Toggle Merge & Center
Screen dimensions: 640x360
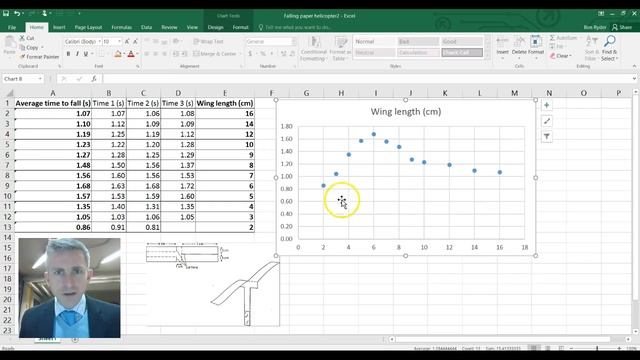pyautogui.click(x=215, y=54)
